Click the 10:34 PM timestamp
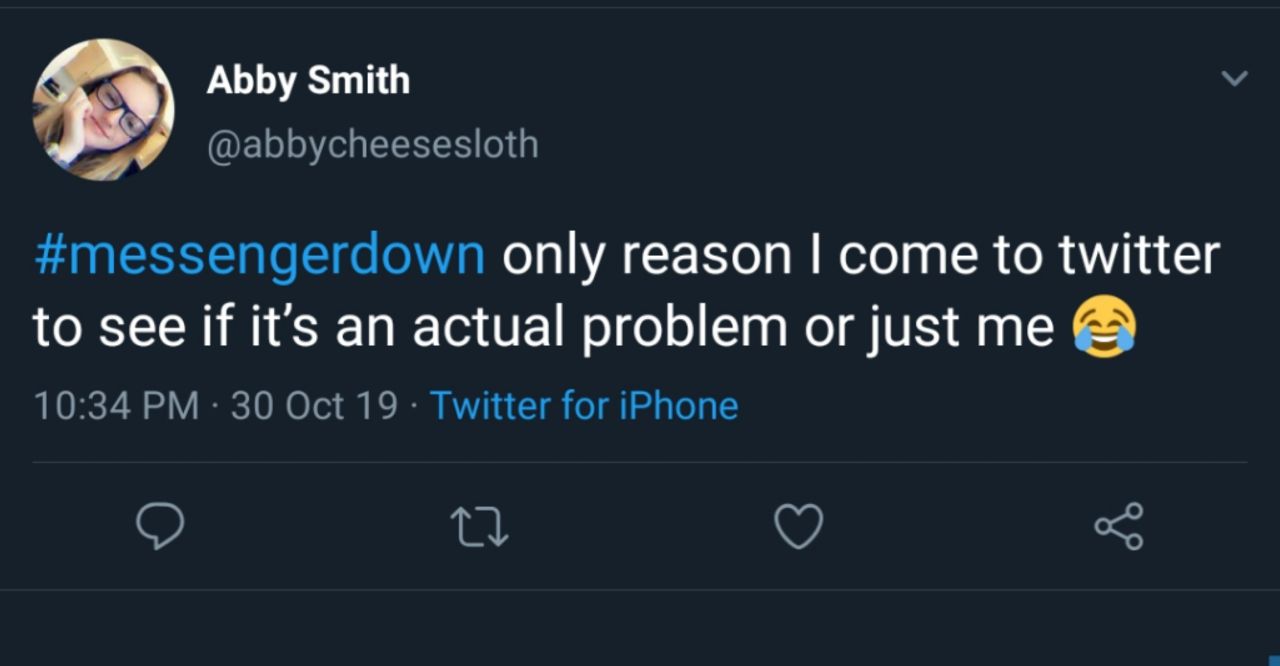This screenshot has width=1280, height=666. 116,406
